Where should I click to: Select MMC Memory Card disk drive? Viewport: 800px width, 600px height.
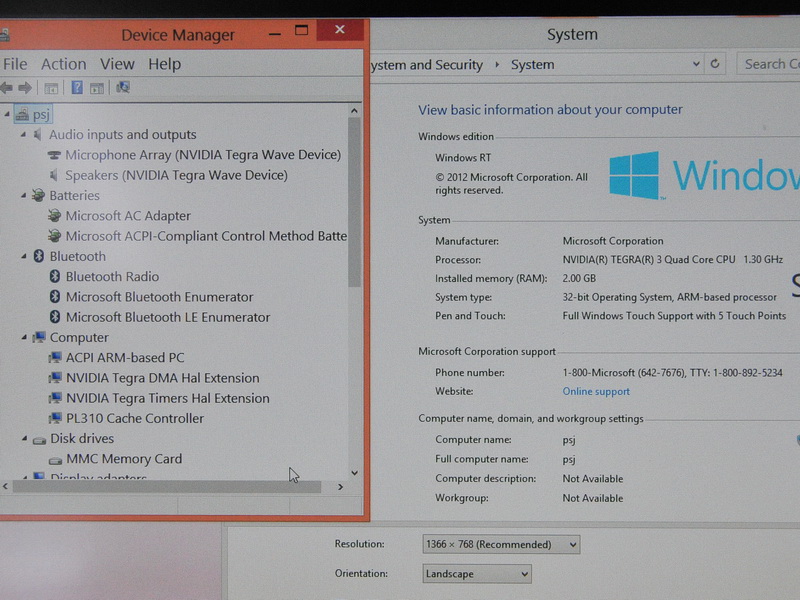click(x=124, y=459)
